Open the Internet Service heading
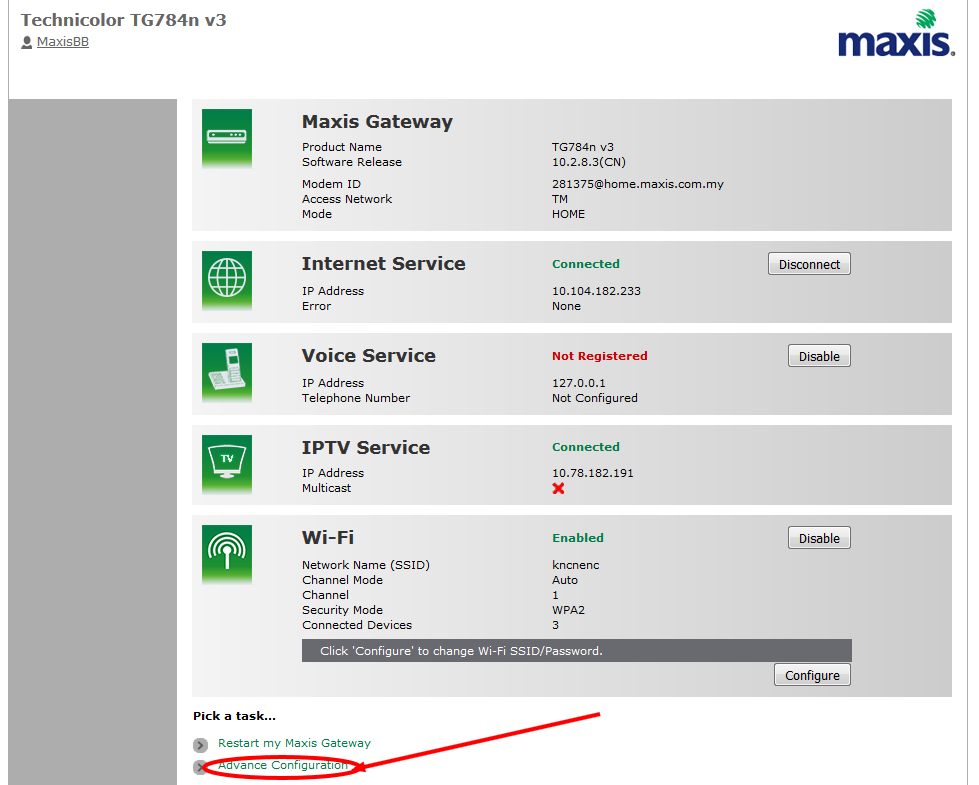The height and width of the screenshot is (785, 979). (x=383, y=264)
